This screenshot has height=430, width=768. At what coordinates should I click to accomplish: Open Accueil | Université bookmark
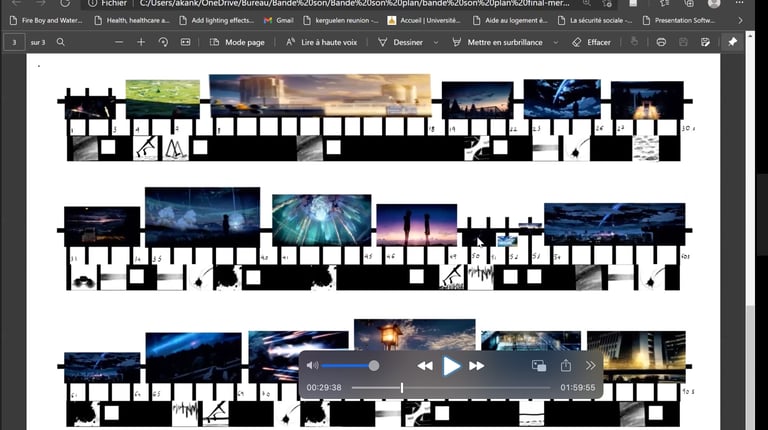pyautogui.click(x=425, y=21)
